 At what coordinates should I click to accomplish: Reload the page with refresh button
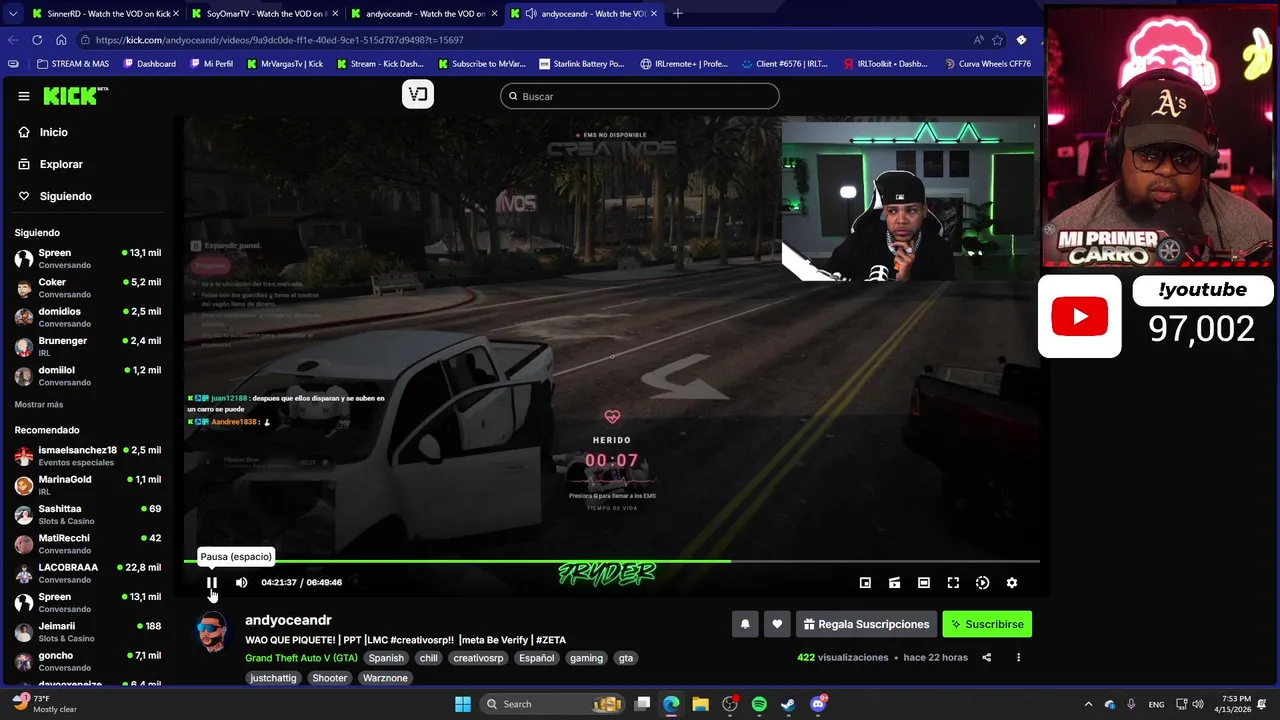[37, 40]
